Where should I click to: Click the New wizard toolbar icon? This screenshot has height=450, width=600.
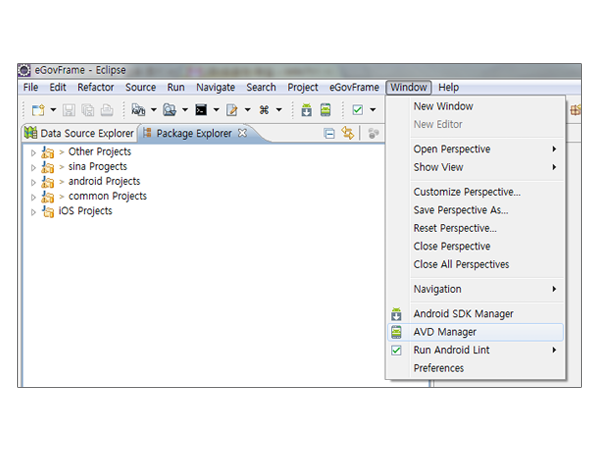click(38, 110)
